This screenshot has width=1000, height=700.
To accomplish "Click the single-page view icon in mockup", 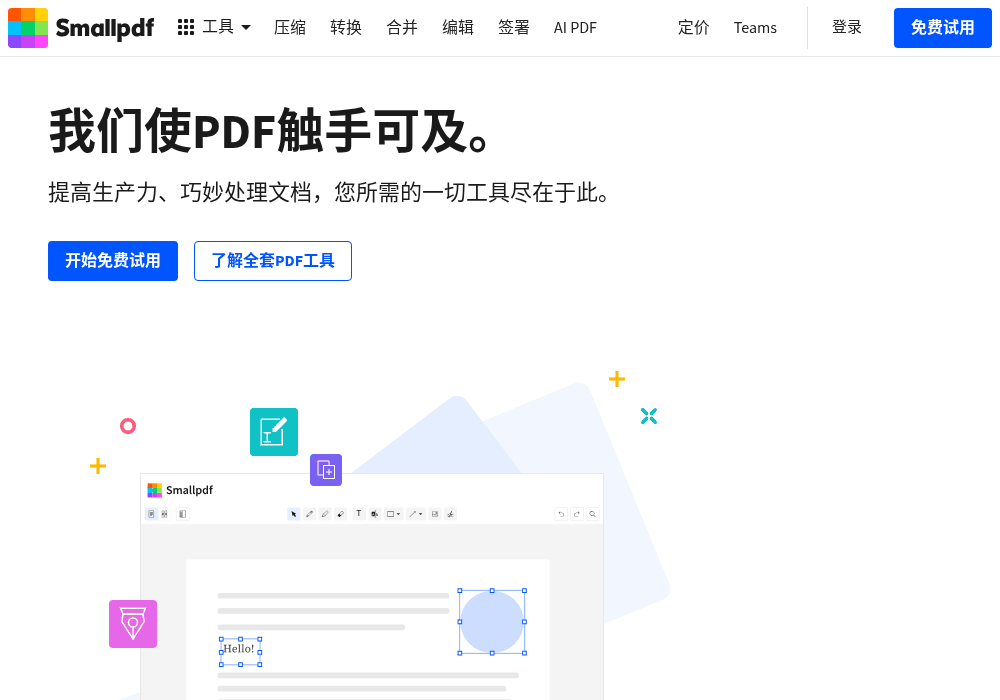I will point(151,514).
